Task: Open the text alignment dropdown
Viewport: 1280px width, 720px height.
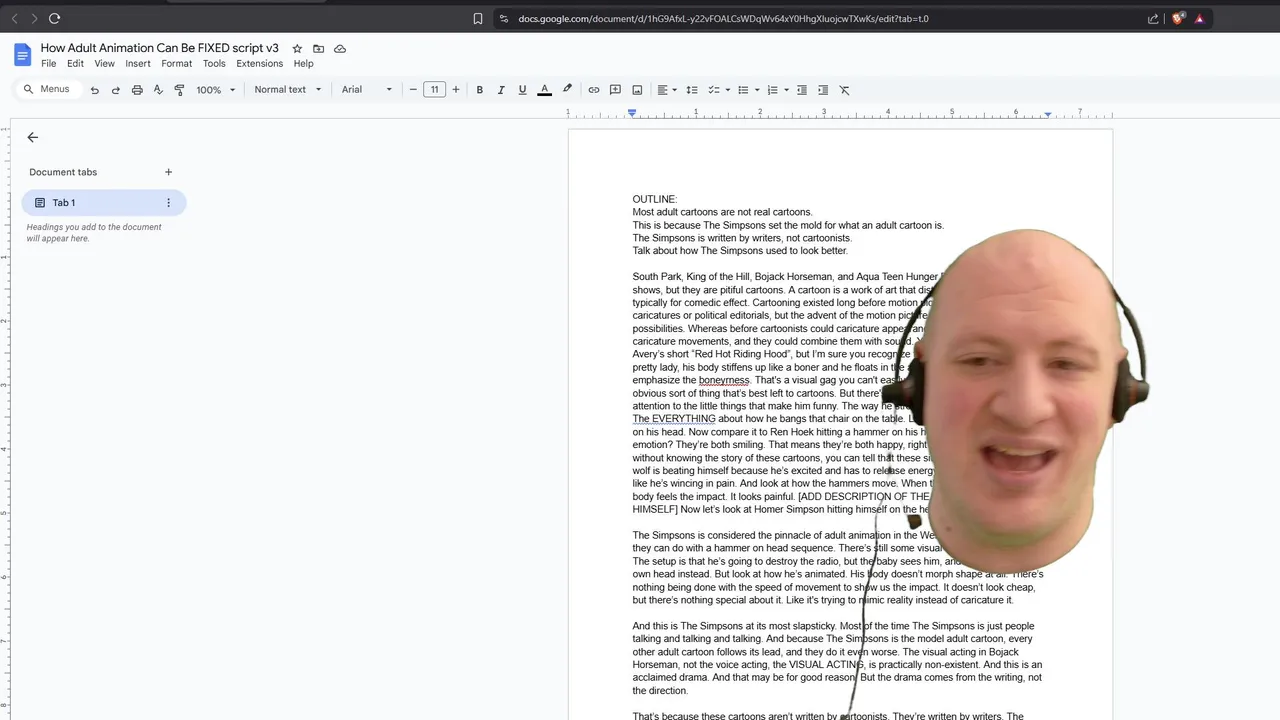Action: [667, 90]
